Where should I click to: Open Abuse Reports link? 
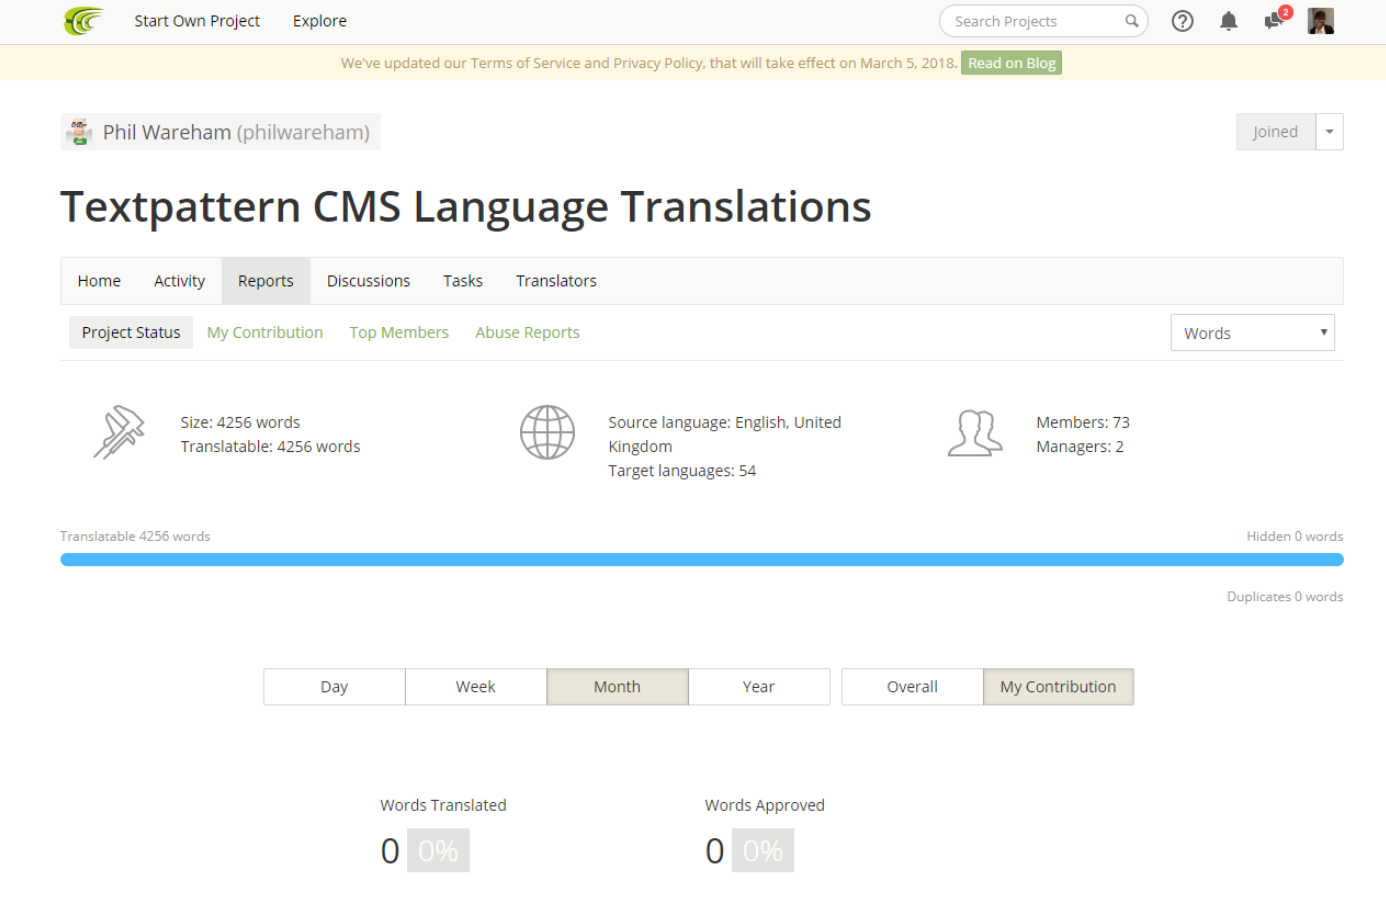[x=527, y=332]
